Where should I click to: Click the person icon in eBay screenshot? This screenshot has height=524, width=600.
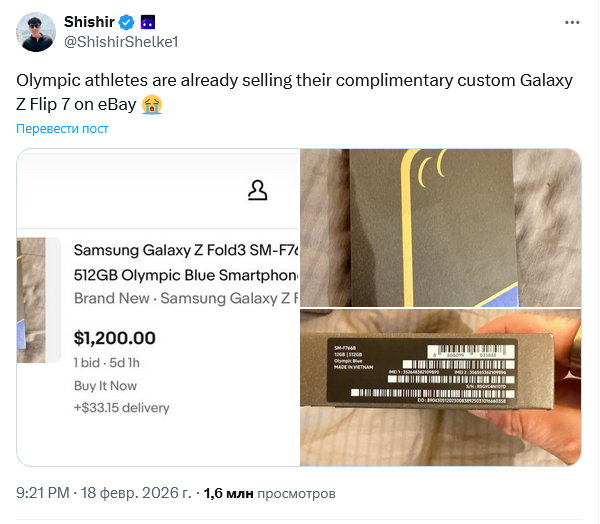[257, 189]
